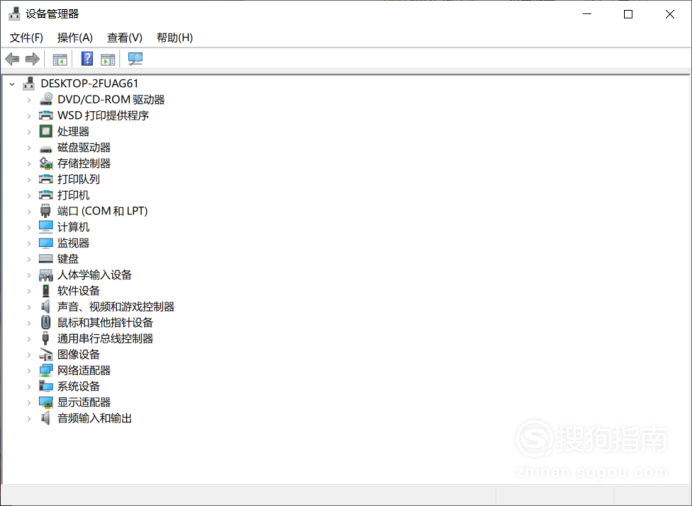The image size is (692, 506).
Task: Expand the 通用串行总线控制器 node arrow
Action: point(29,339)
